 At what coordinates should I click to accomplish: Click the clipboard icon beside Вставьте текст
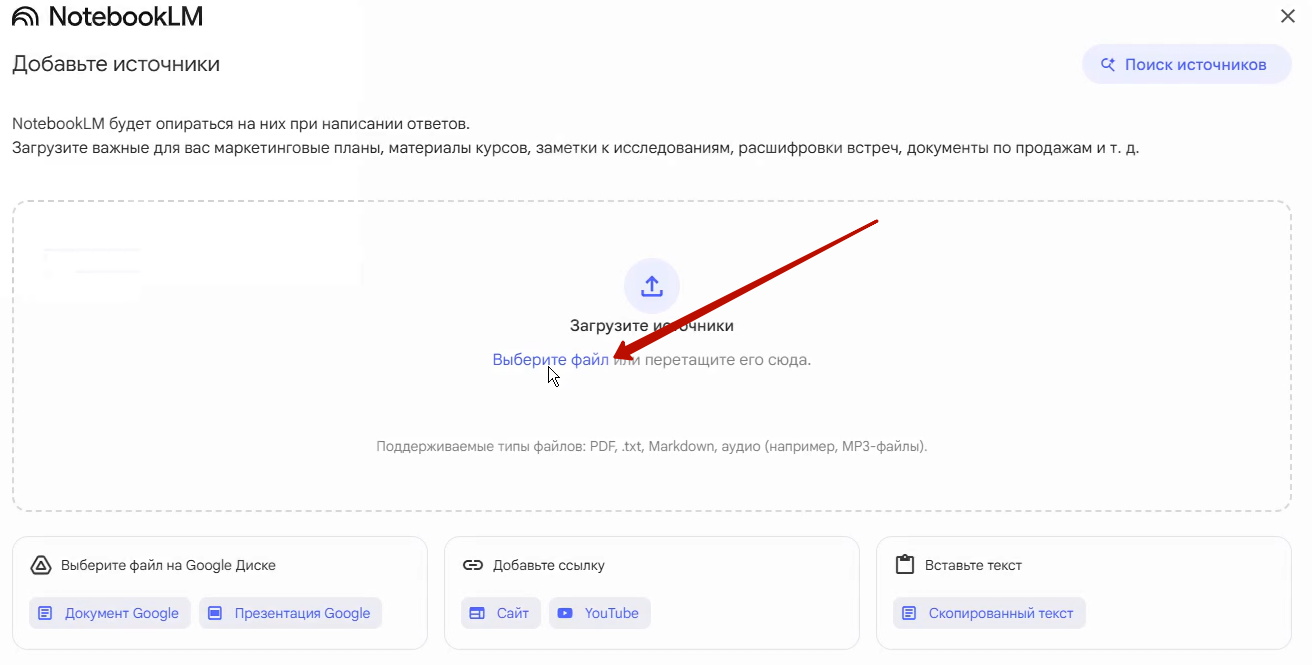coord(905,565)
